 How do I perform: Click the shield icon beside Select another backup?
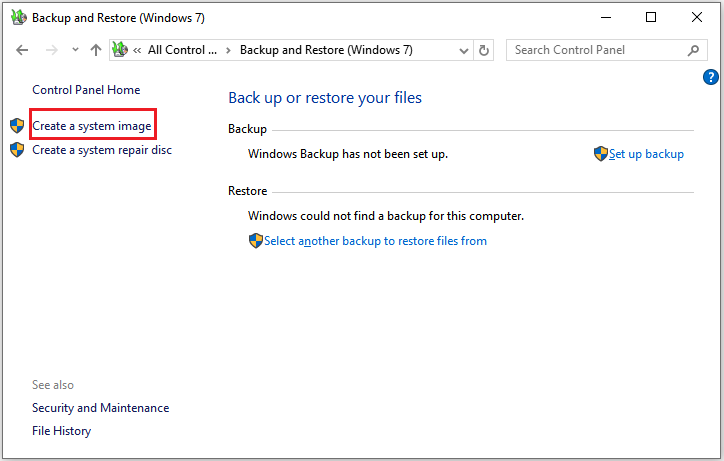(x=255, y=241)
